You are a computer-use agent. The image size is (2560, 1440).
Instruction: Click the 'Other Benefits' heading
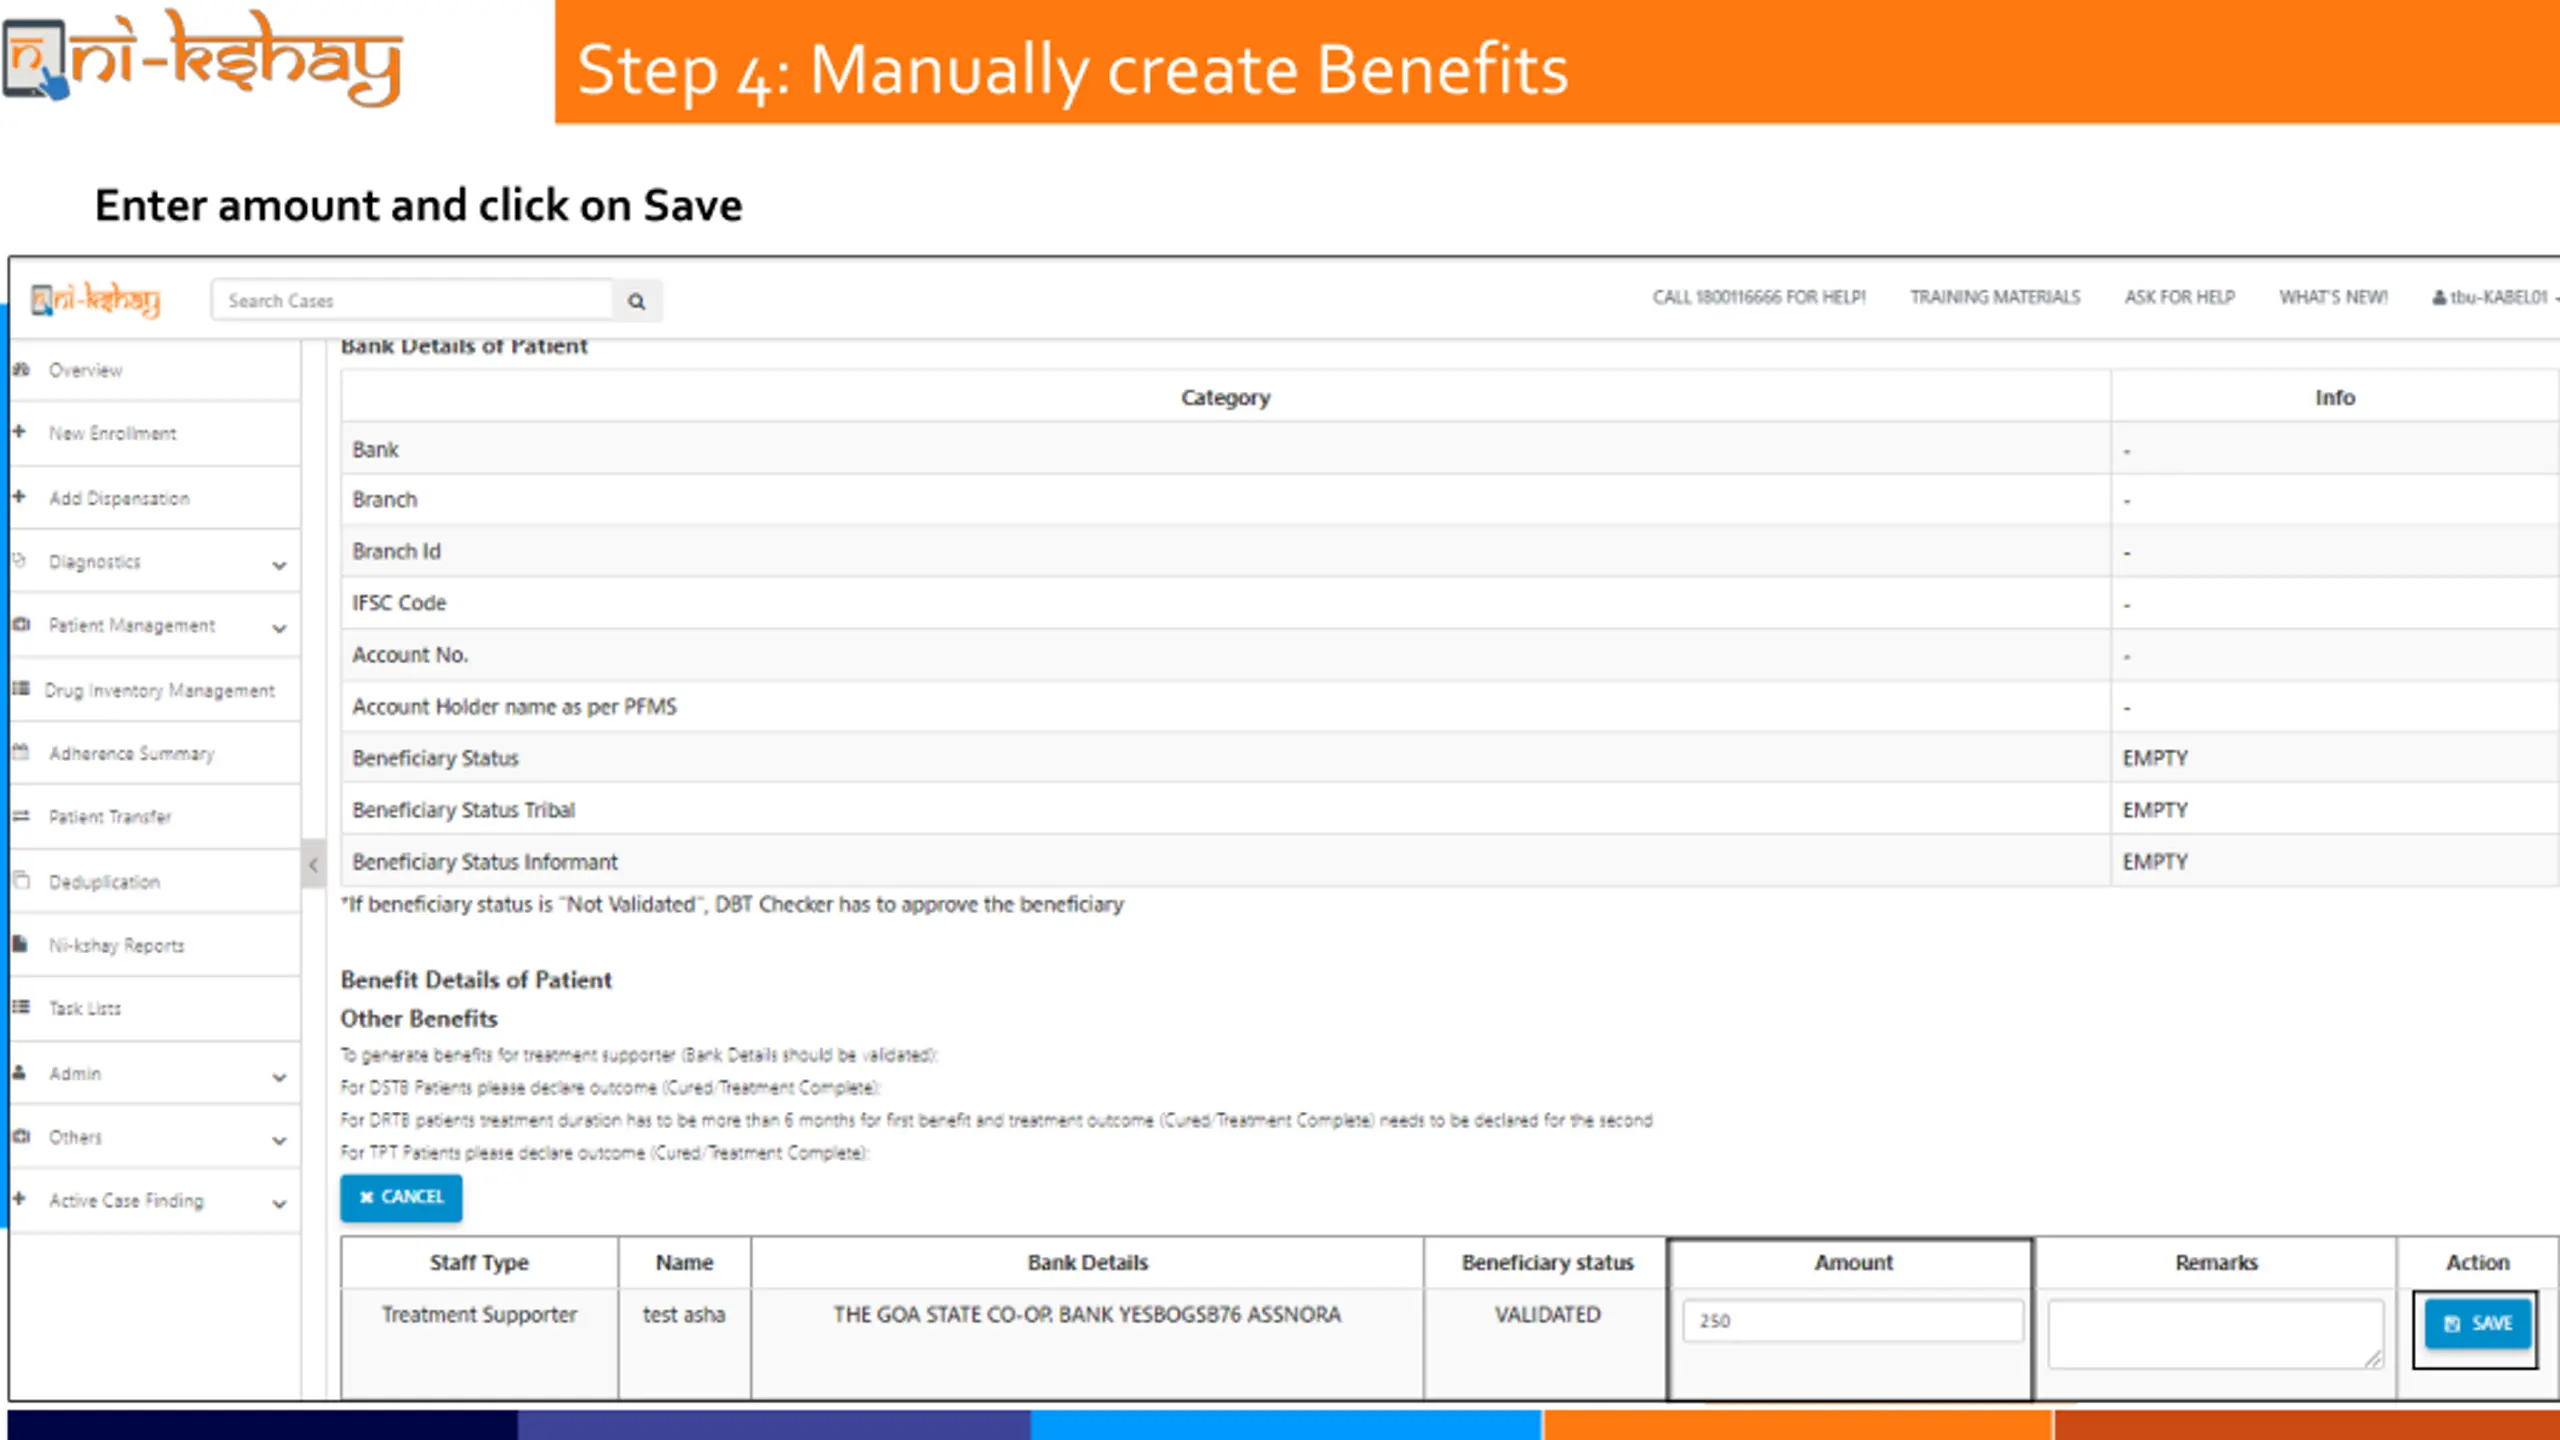click(419, 1018)
